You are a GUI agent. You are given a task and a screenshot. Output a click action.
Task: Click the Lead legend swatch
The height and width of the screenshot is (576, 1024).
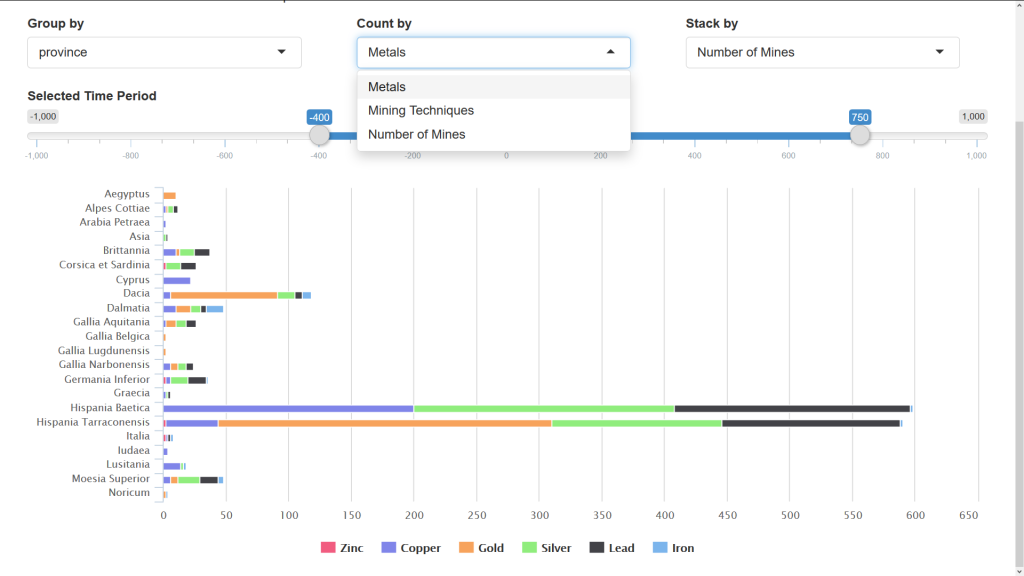(597, 548)
